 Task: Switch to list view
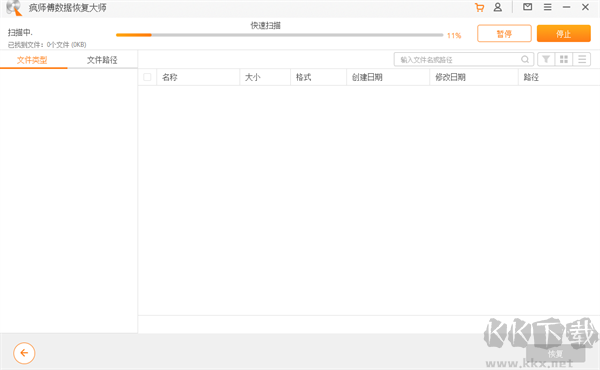click(x=582, y=59)
